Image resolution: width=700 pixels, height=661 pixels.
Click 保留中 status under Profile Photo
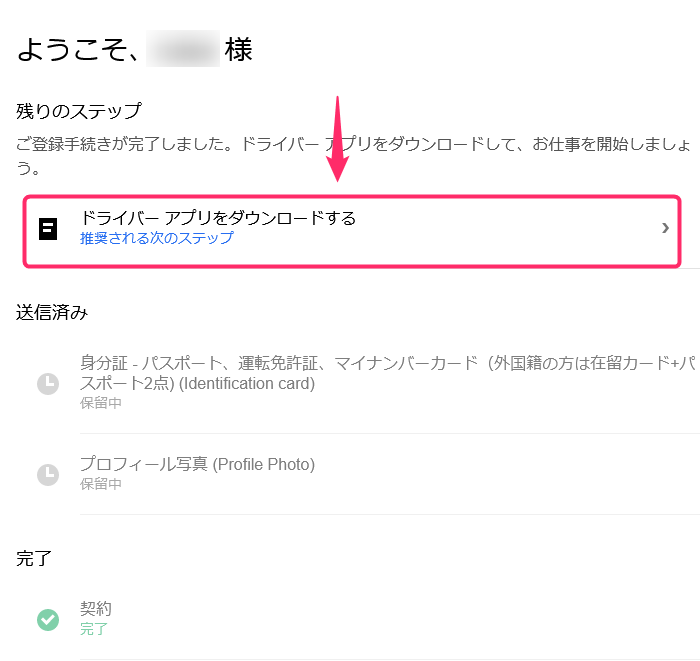(100, 484)
